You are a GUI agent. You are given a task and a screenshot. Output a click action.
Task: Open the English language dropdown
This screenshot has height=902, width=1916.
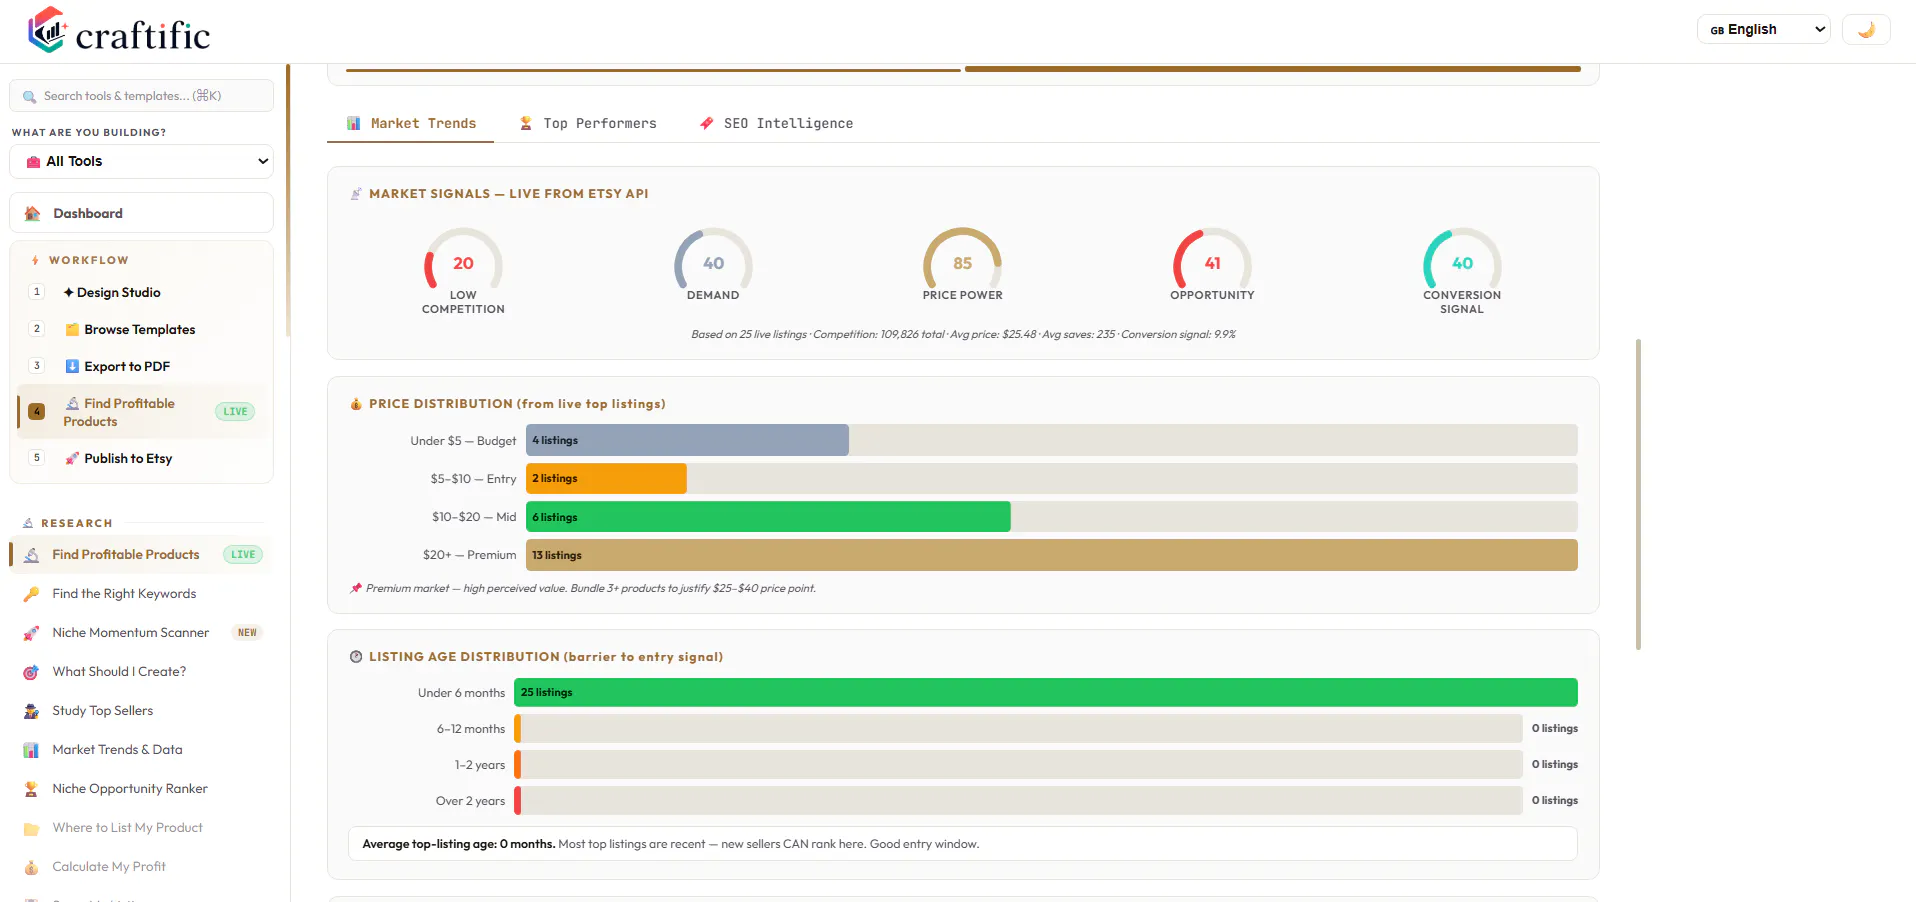point(1764,30)
